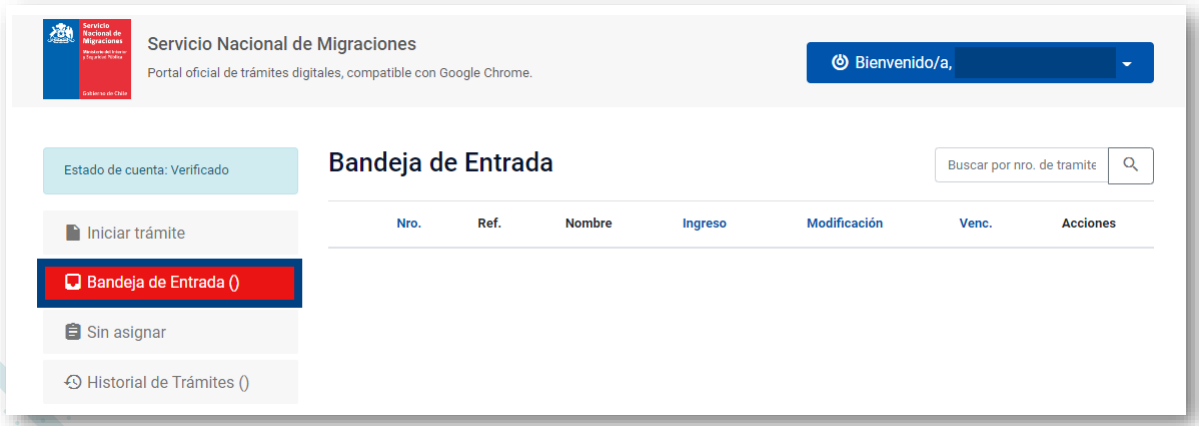The image size is (1199, 426).
Task: Sort the table by Nro. column
Action: pos(409,223)
